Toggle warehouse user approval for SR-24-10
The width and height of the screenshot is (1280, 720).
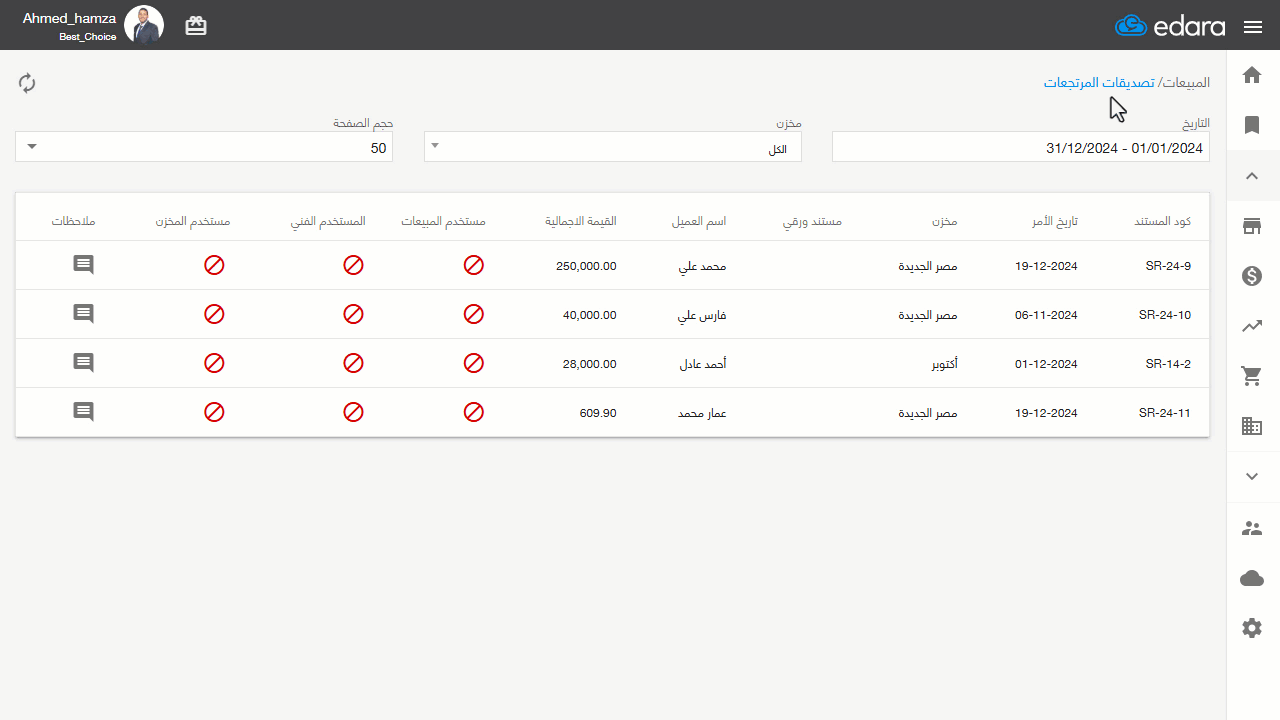[x=214, y=314]
